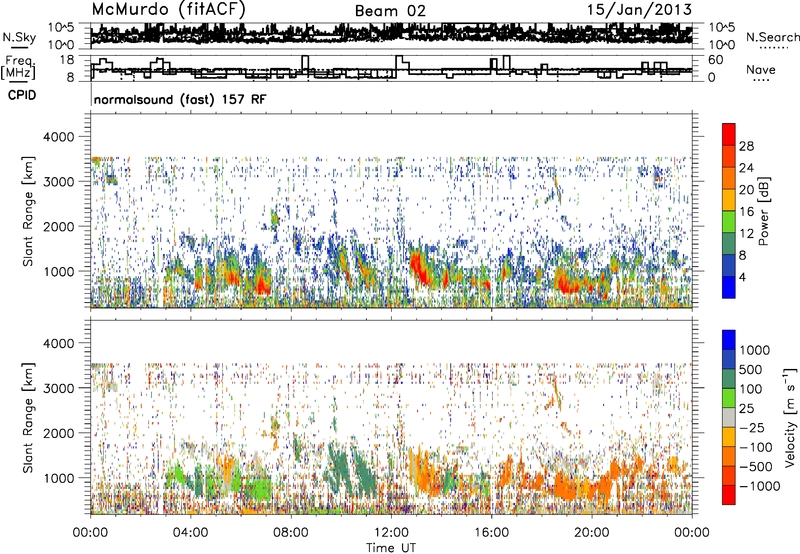Click the Time UT axis title
The image size is (800, 554).
click(391, 548)
